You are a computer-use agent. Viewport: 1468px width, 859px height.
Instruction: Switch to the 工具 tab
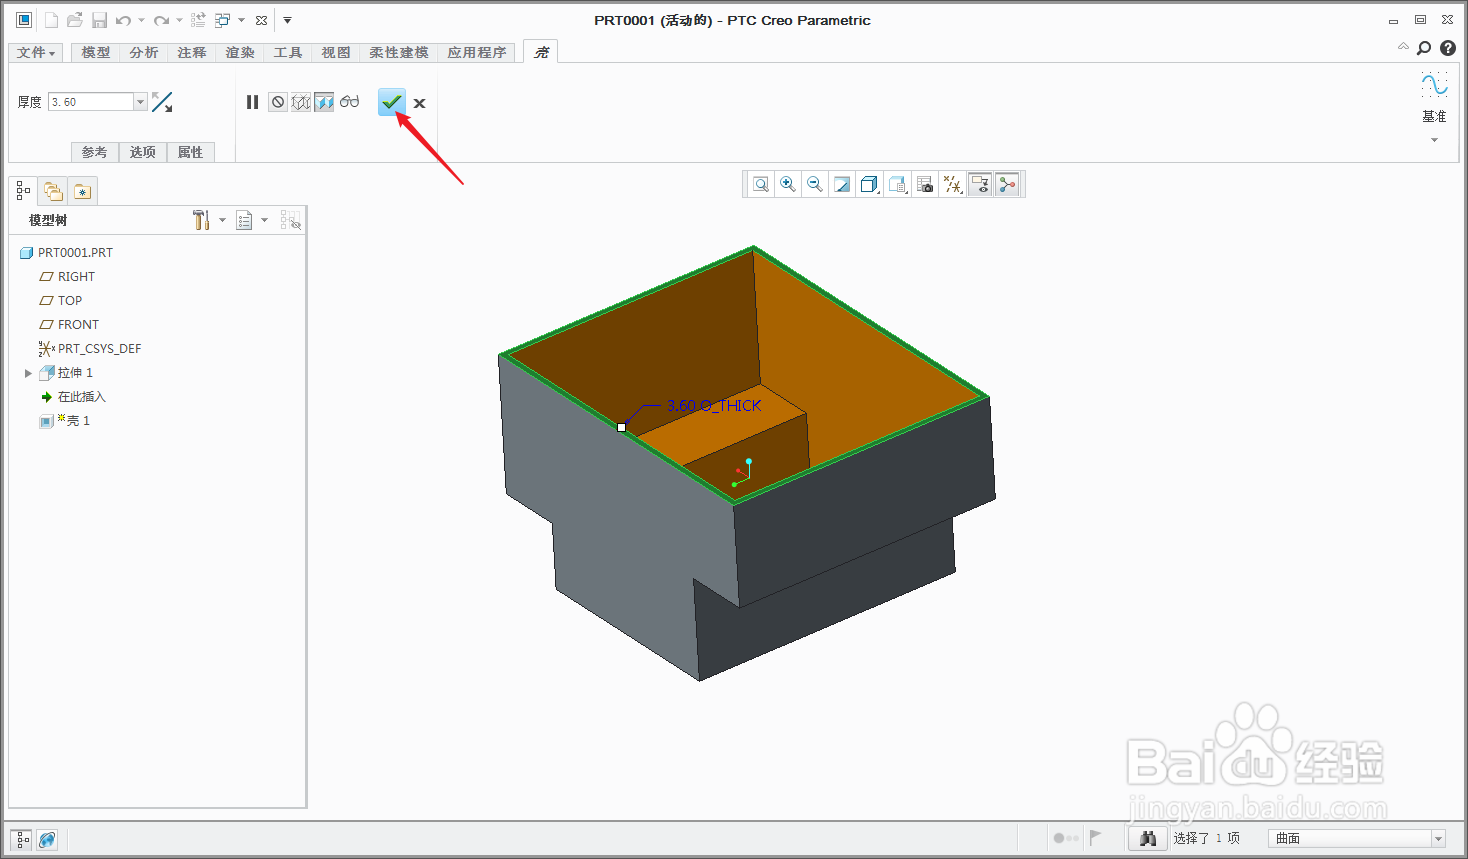pyautogui.click(x=288, y=52)
